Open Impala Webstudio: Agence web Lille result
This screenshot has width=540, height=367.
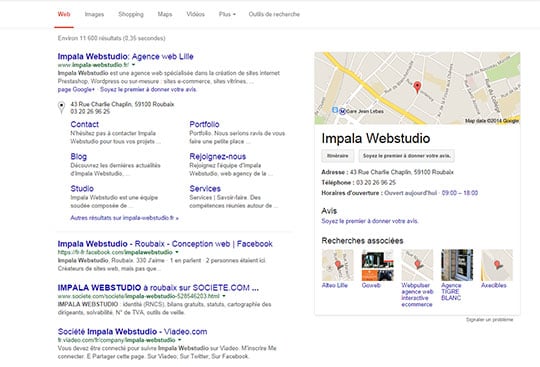(x=125, y=56)
